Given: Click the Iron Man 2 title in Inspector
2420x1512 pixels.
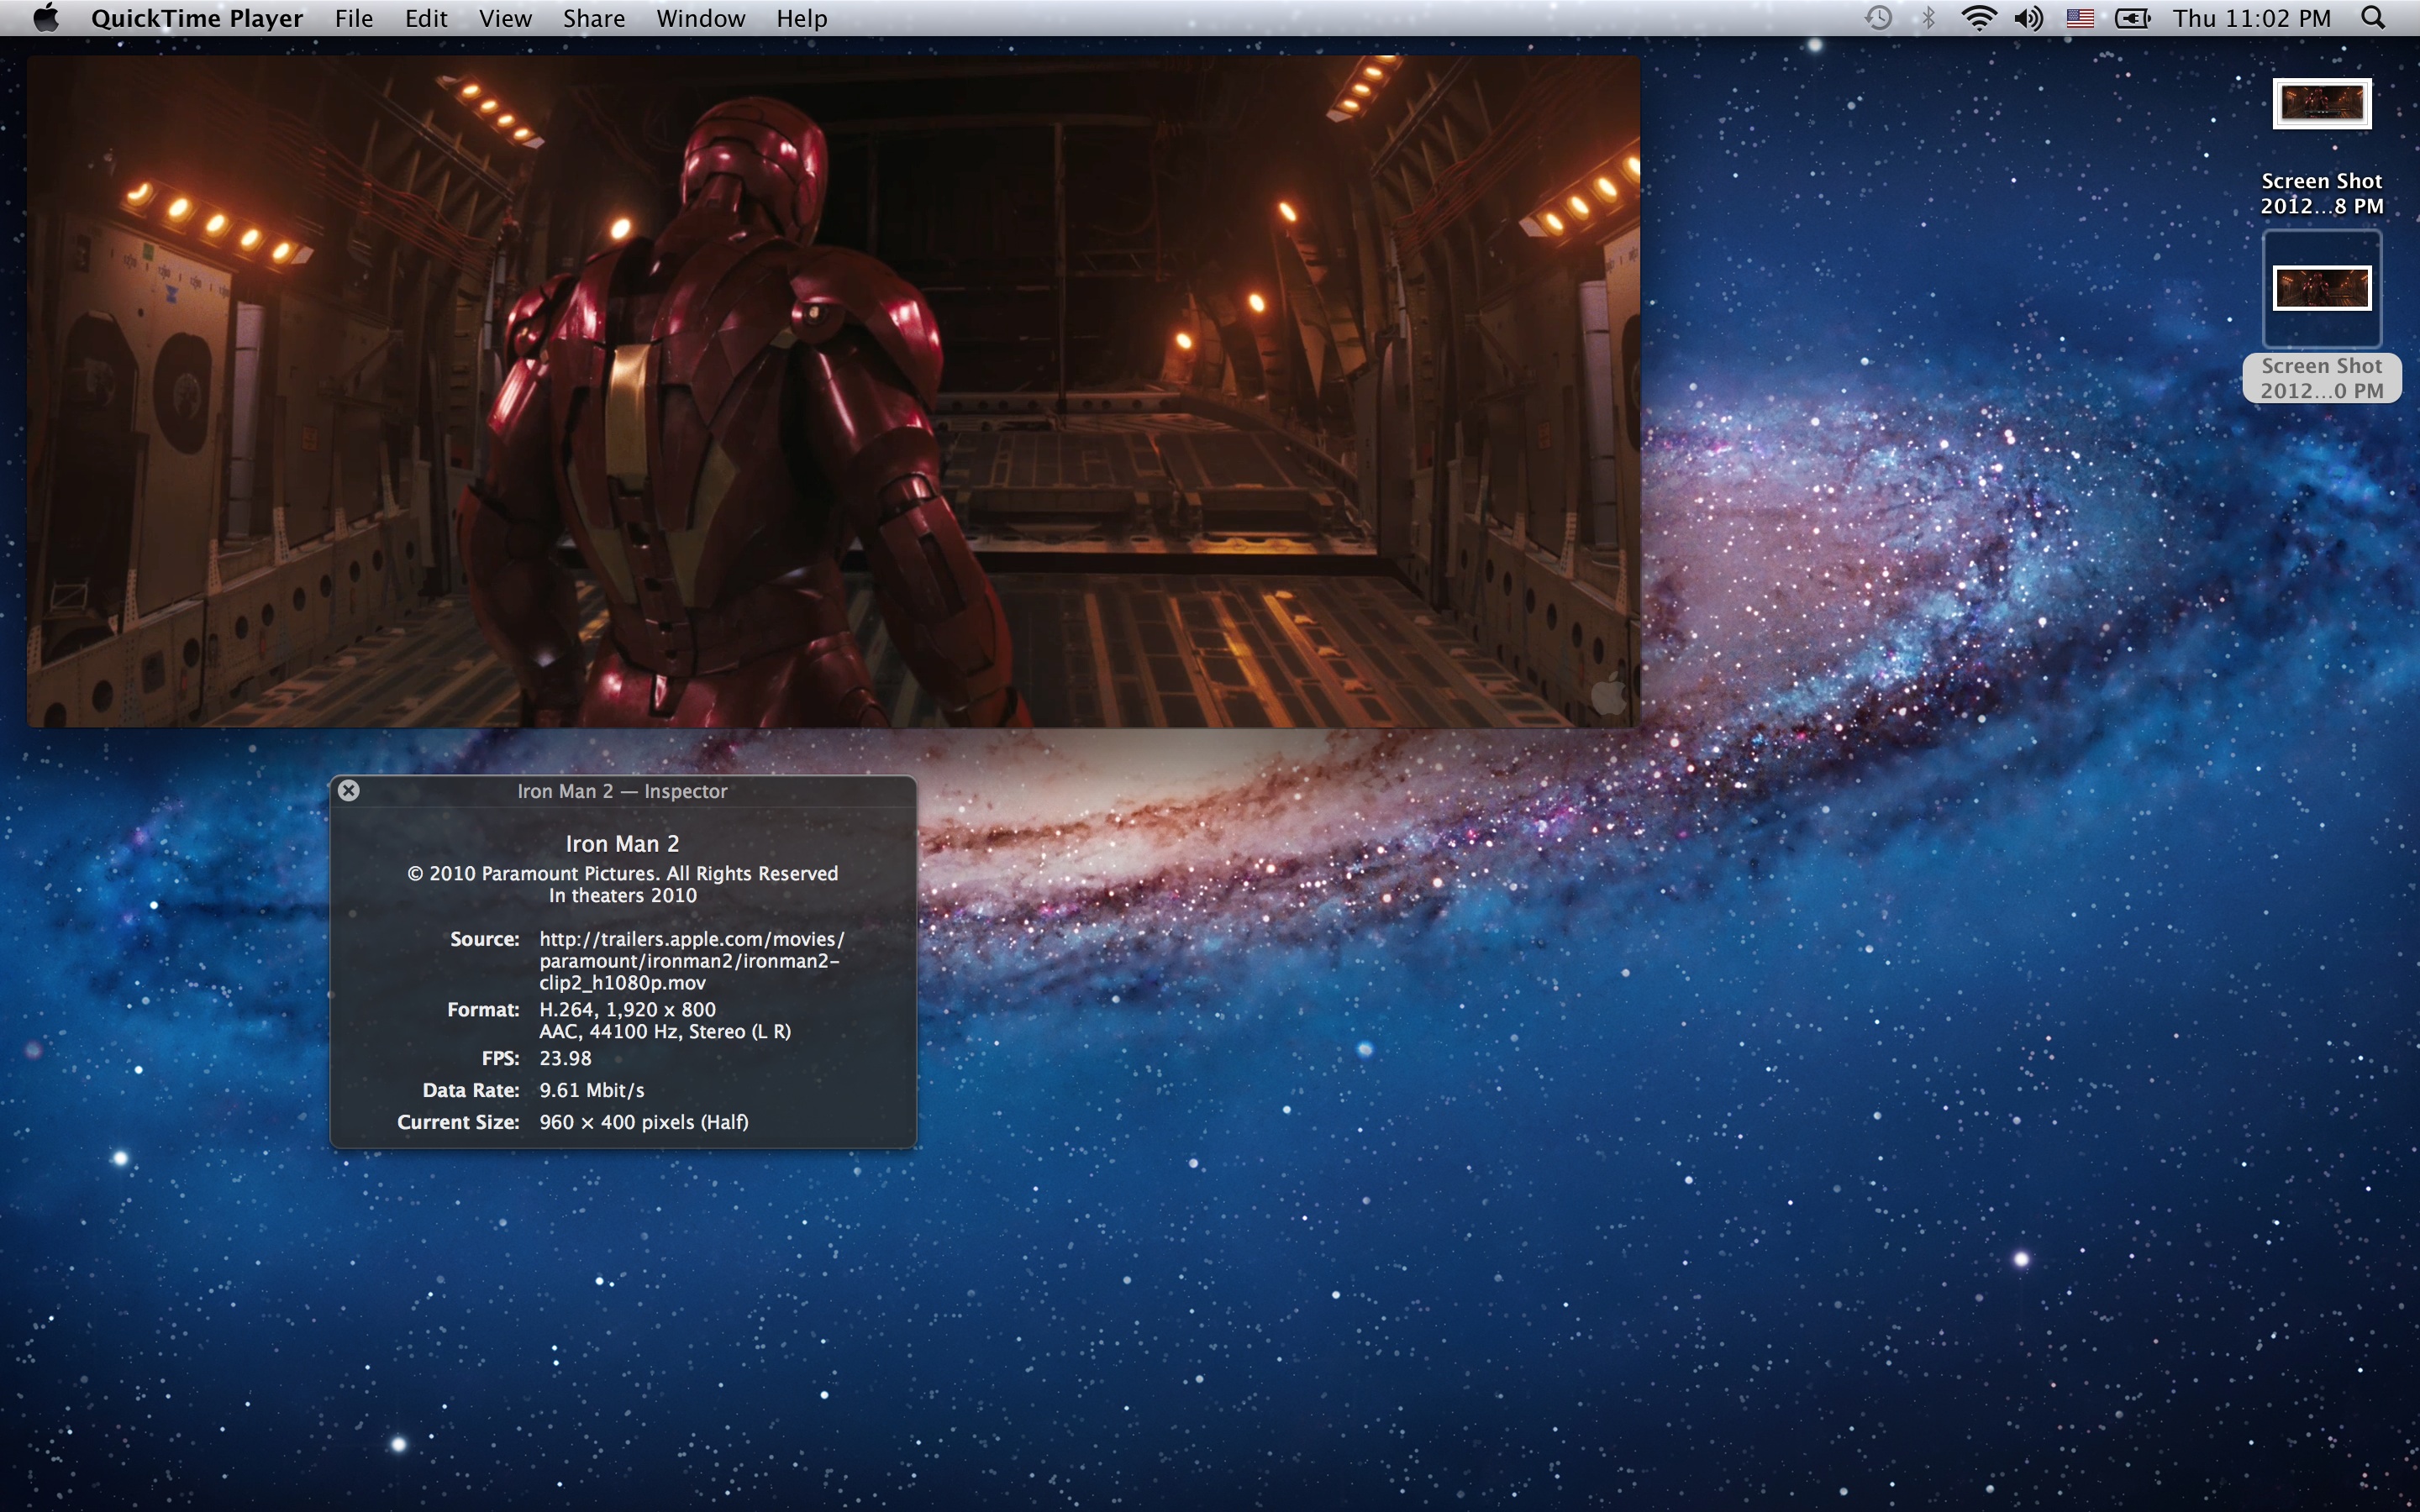Looking at the screenshot, I should click(x=622, y=843).
